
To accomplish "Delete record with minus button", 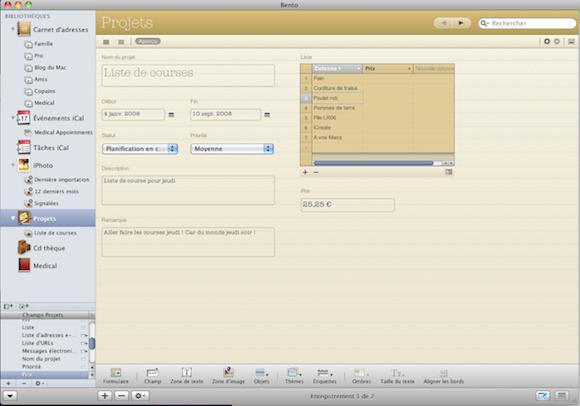I will click(x=121, y=396).
